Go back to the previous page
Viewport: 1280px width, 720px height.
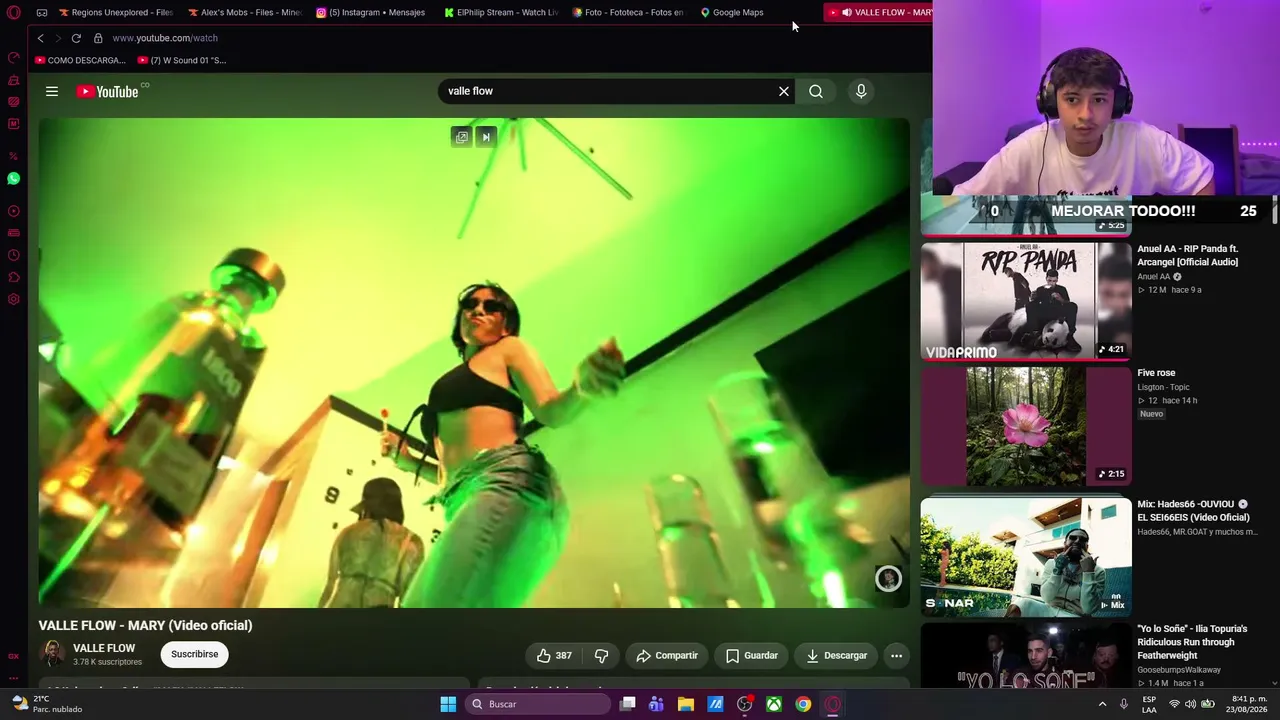pyautogui.click(x=40, y=38)
